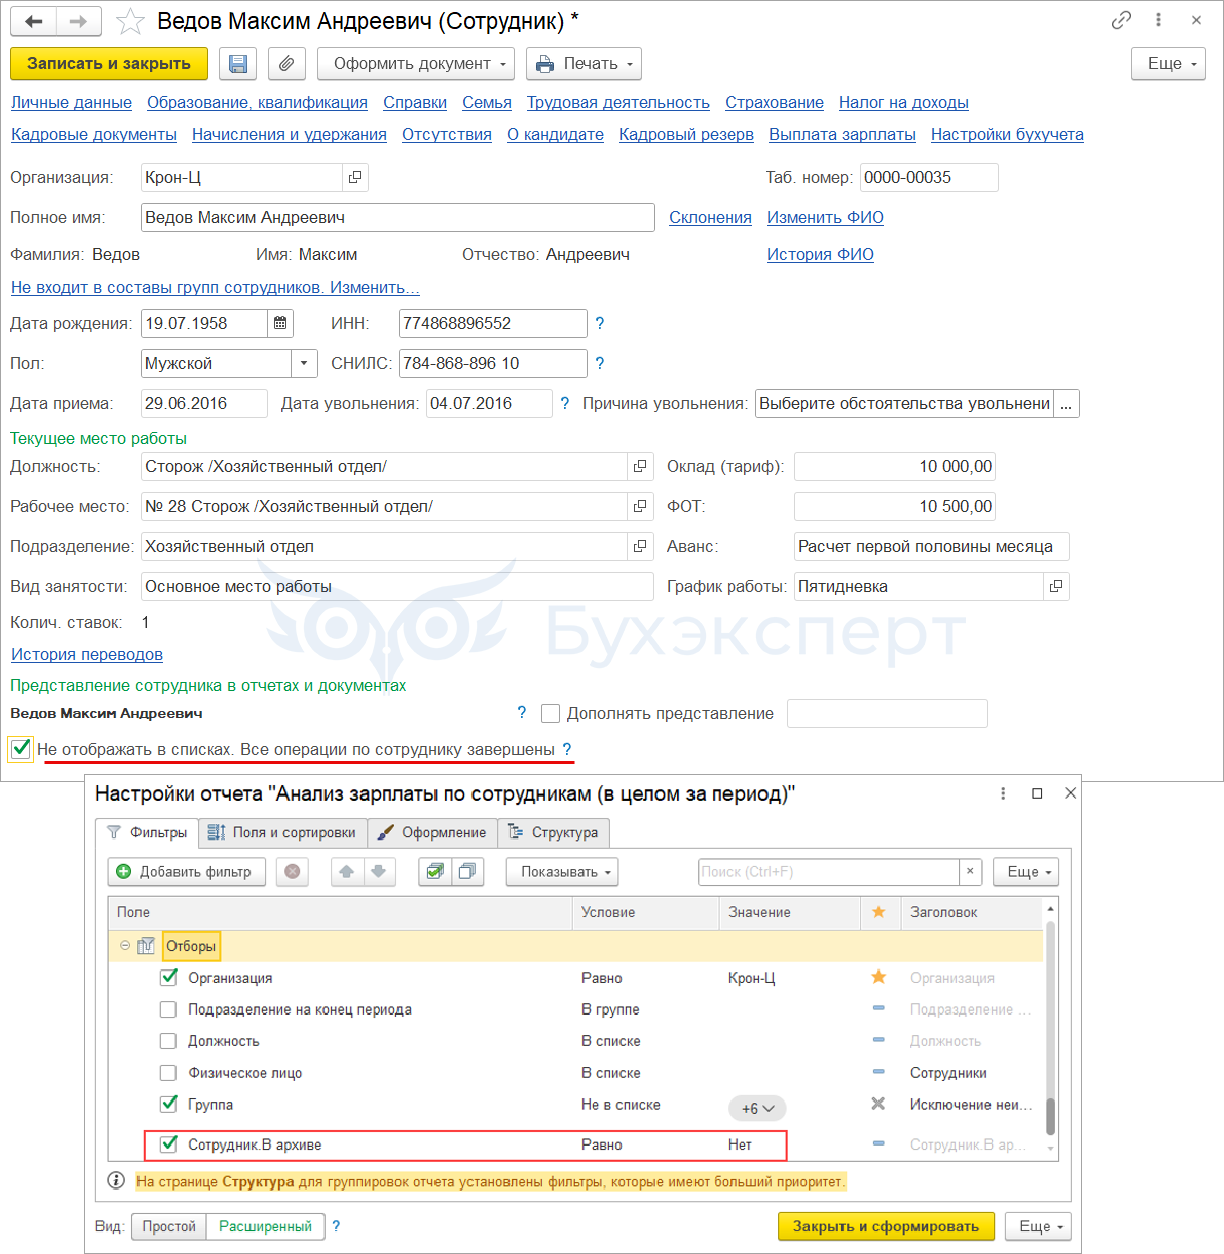Click 'Добавить фильтр' button
Image resolution: width=1224 pixels, height=1254 pixels.
click(x=186, y=872)
